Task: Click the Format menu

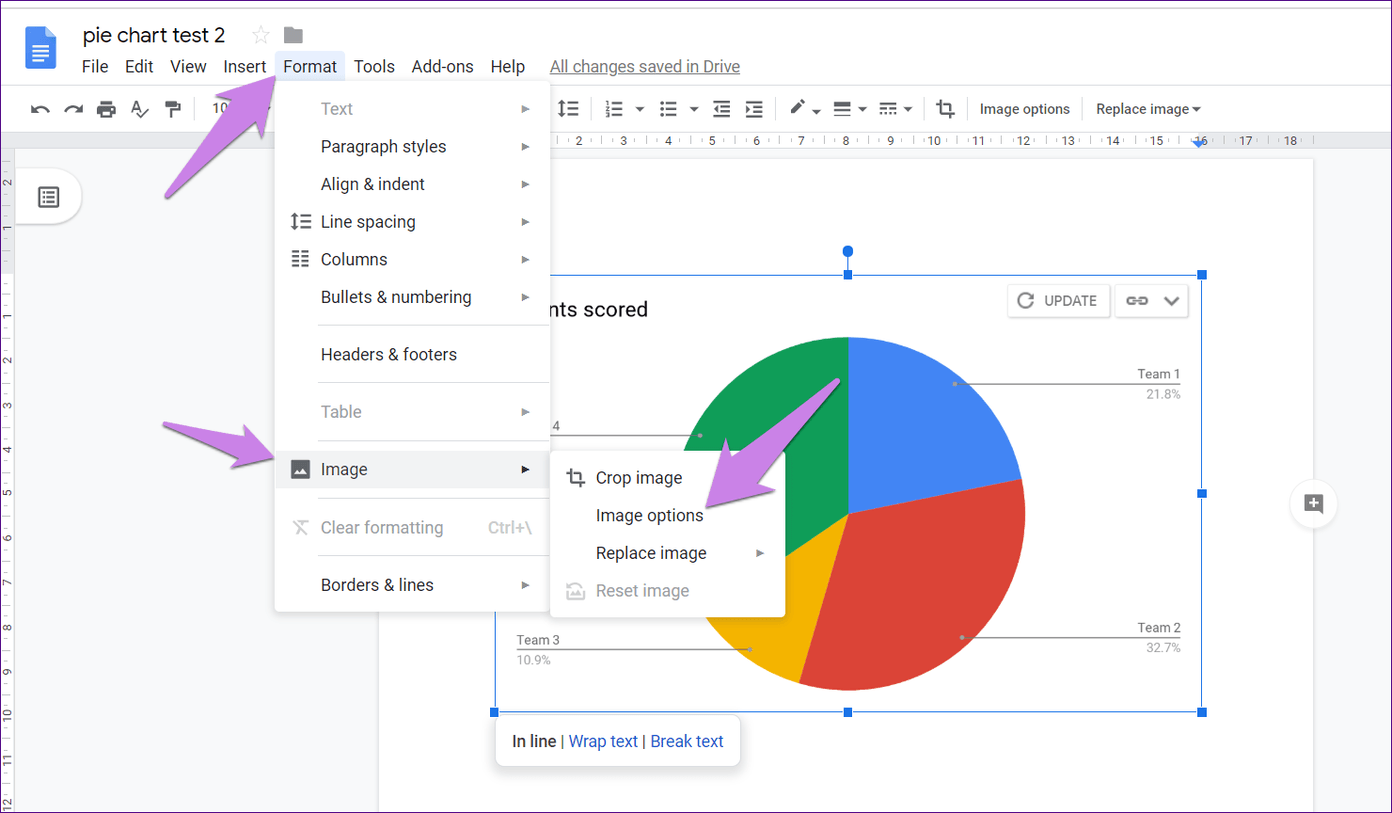Action: (x=310, y=66)
